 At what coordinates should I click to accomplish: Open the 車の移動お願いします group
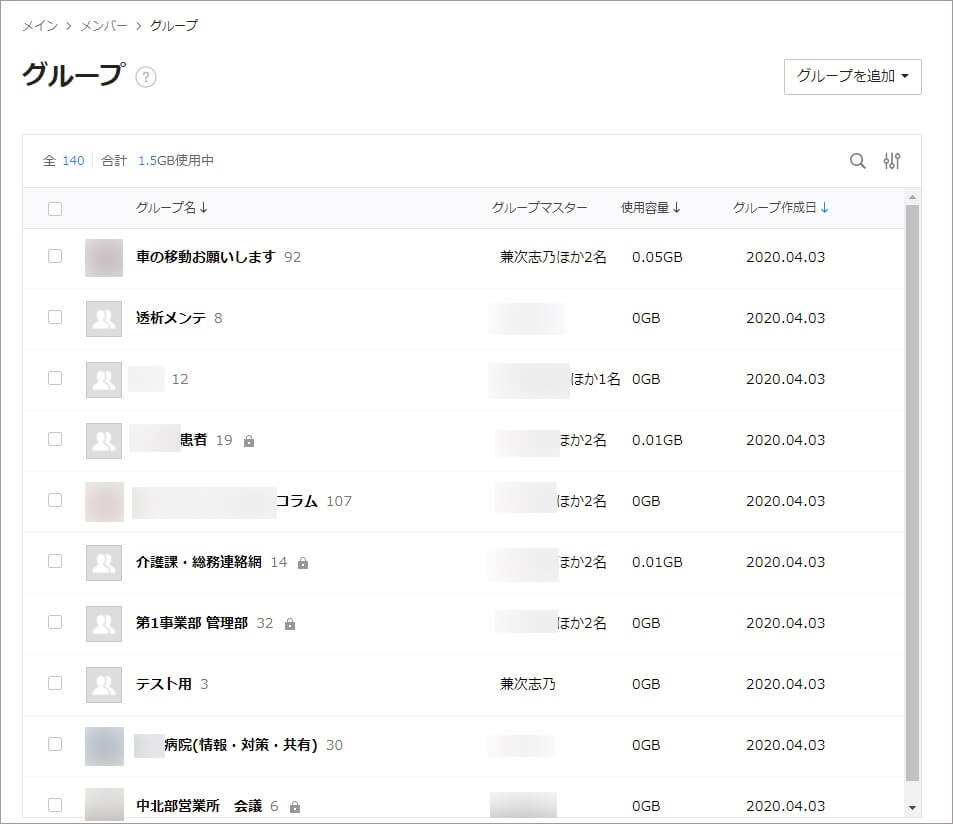pos(205,257)
